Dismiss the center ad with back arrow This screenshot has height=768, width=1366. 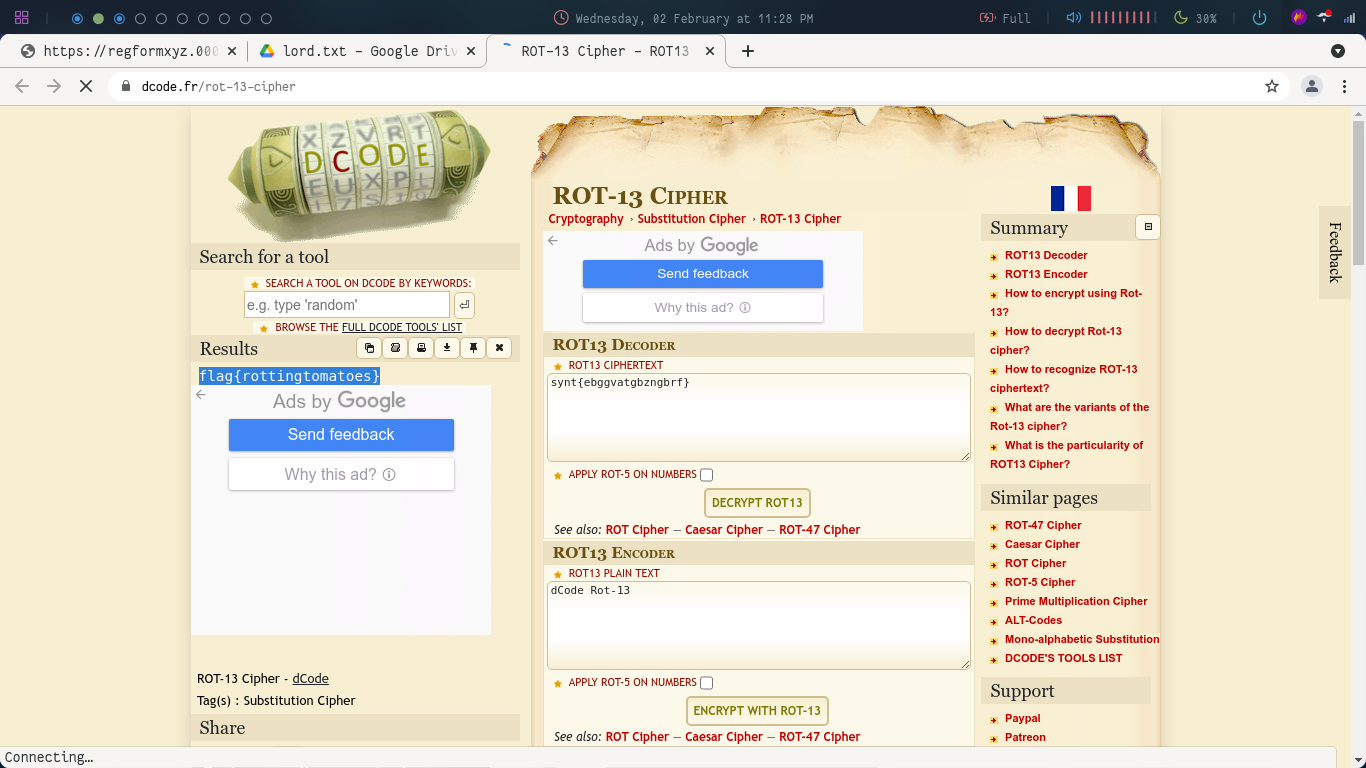coord(553,240)
